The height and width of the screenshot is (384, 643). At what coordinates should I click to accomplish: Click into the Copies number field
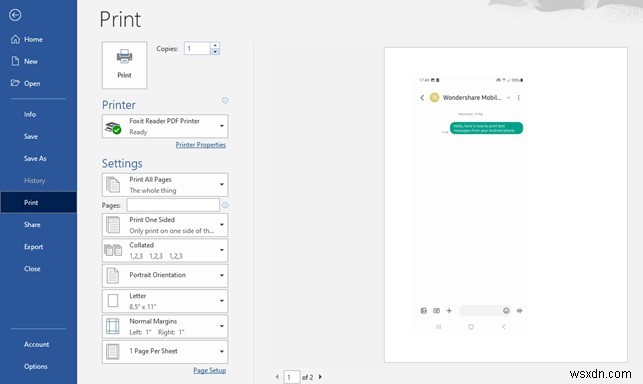tap(197, 48)
